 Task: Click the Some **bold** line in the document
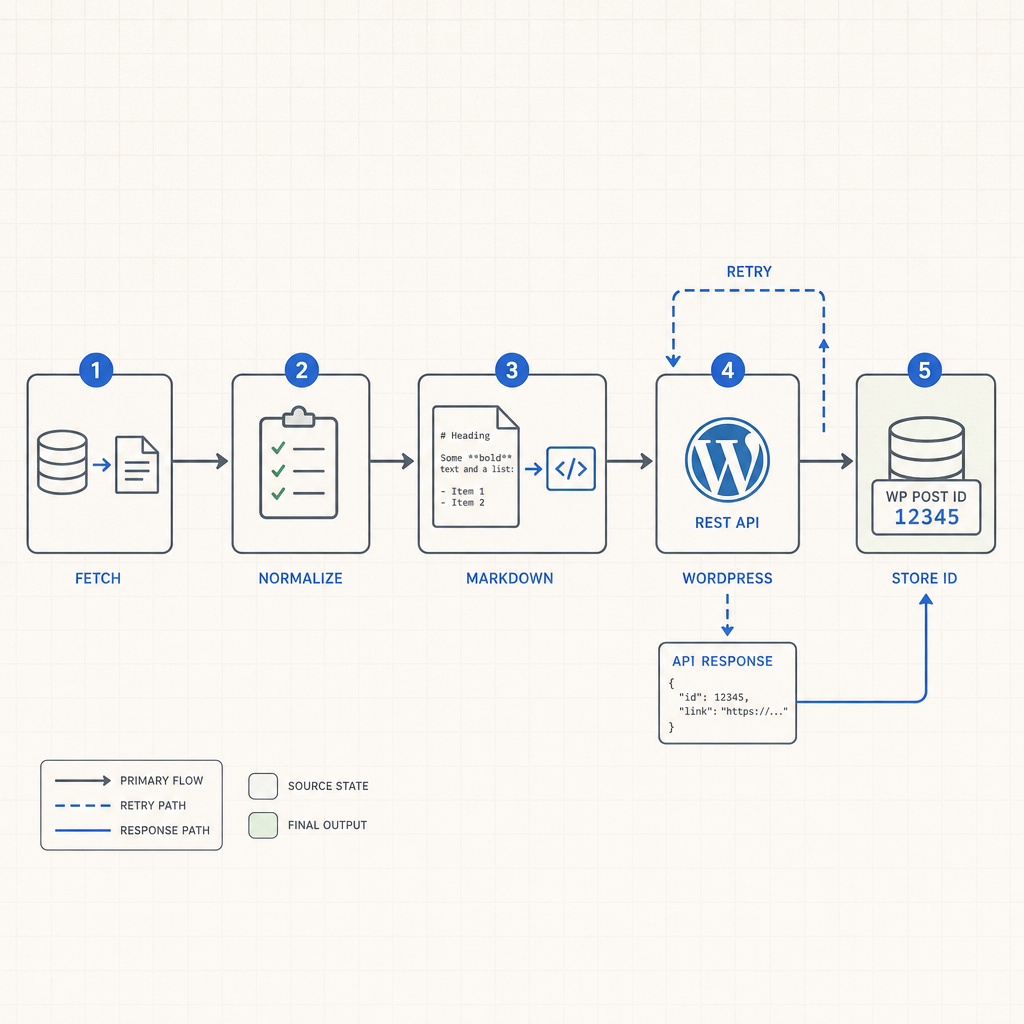click(476, 458)
